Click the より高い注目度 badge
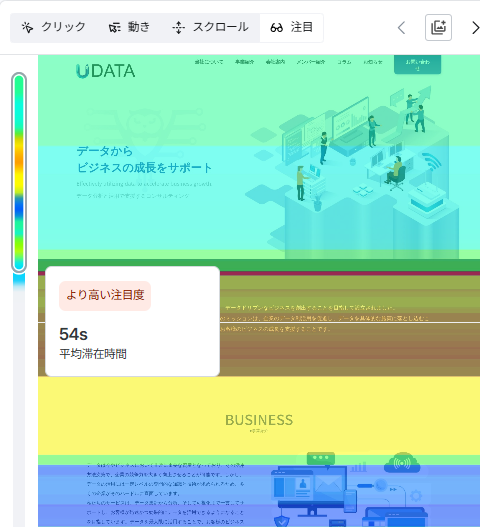This screenshot has height=527, width=480. coord(105,295)
